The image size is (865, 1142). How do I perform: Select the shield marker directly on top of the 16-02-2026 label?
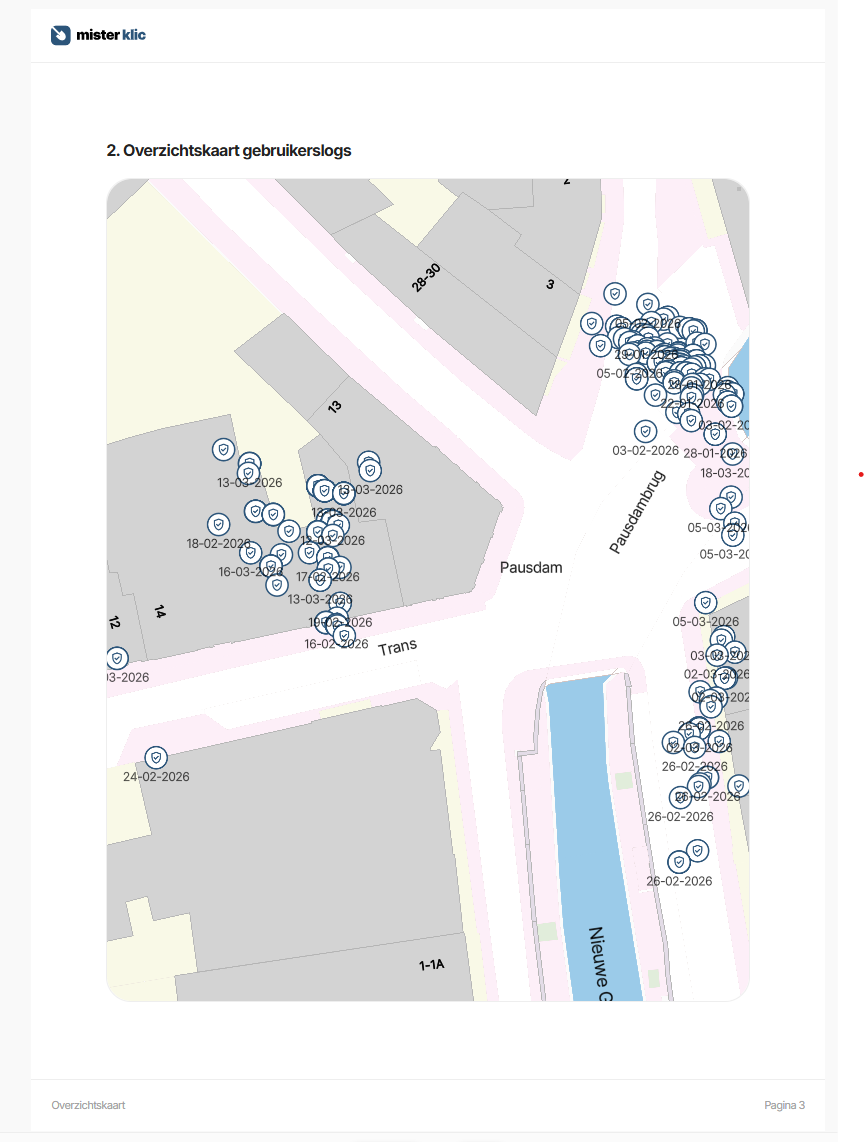pos(344,636)
